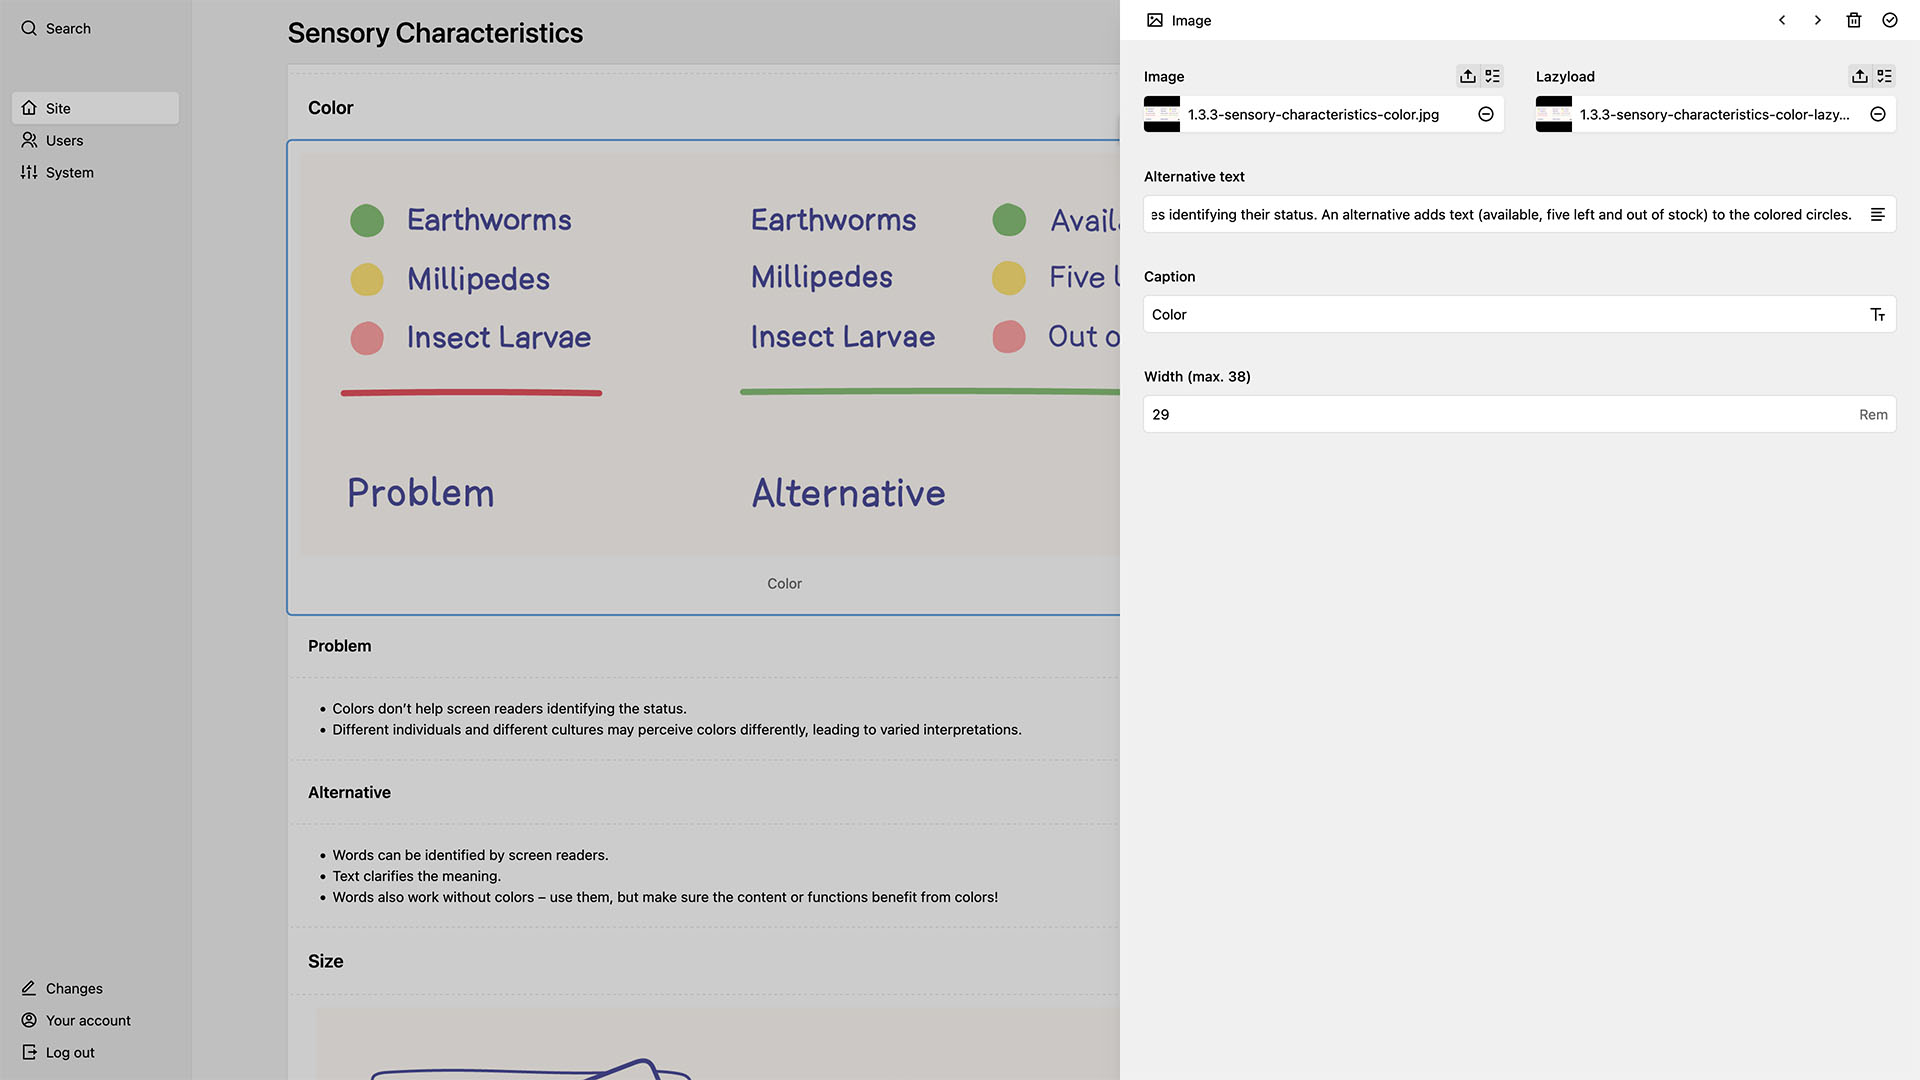Focus the Caption text field
1920x1080 pixels.
click(1500, 314)
